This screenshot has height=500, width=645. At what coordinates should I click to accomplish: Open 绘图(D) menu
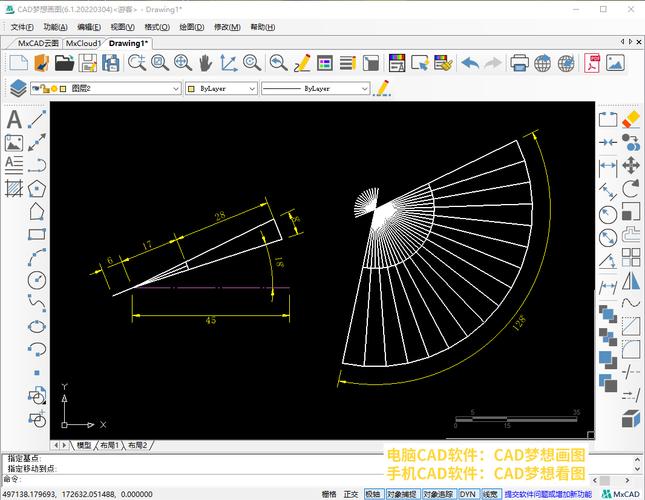point(192,27)
